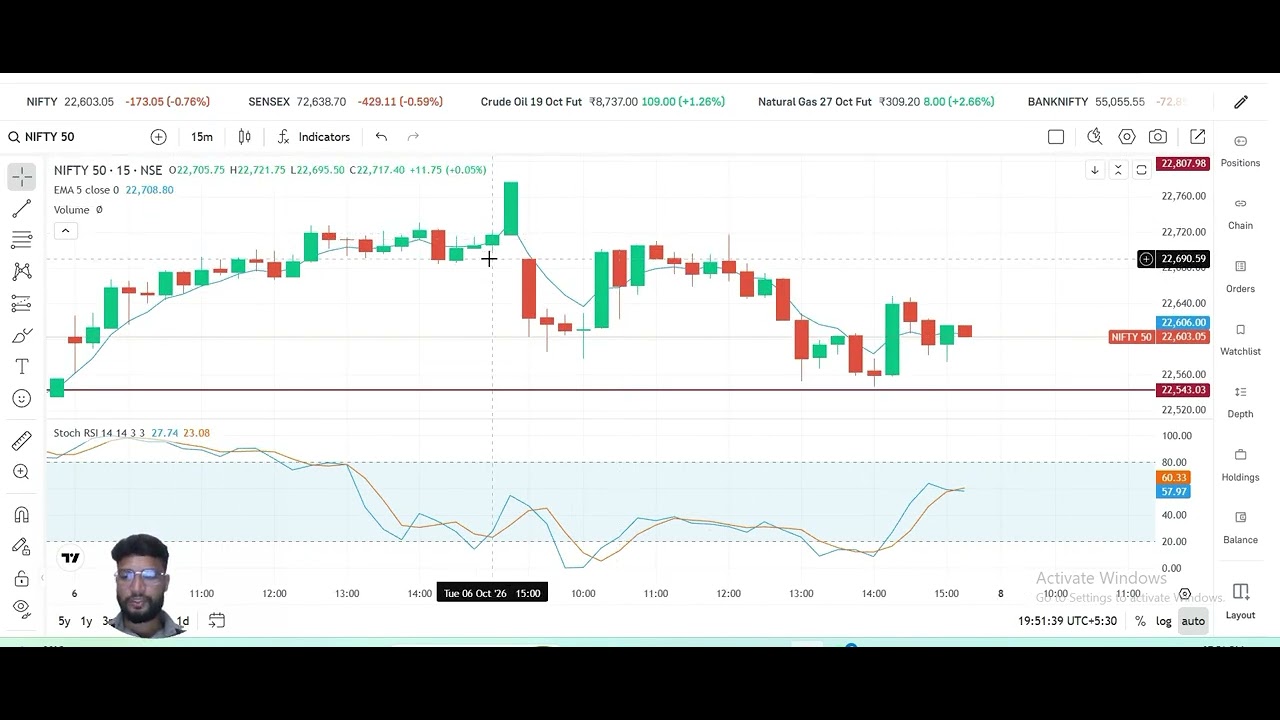The image size is (1280, 720).
Task: Set chart range to 1y
Action: tap(86, 621)
